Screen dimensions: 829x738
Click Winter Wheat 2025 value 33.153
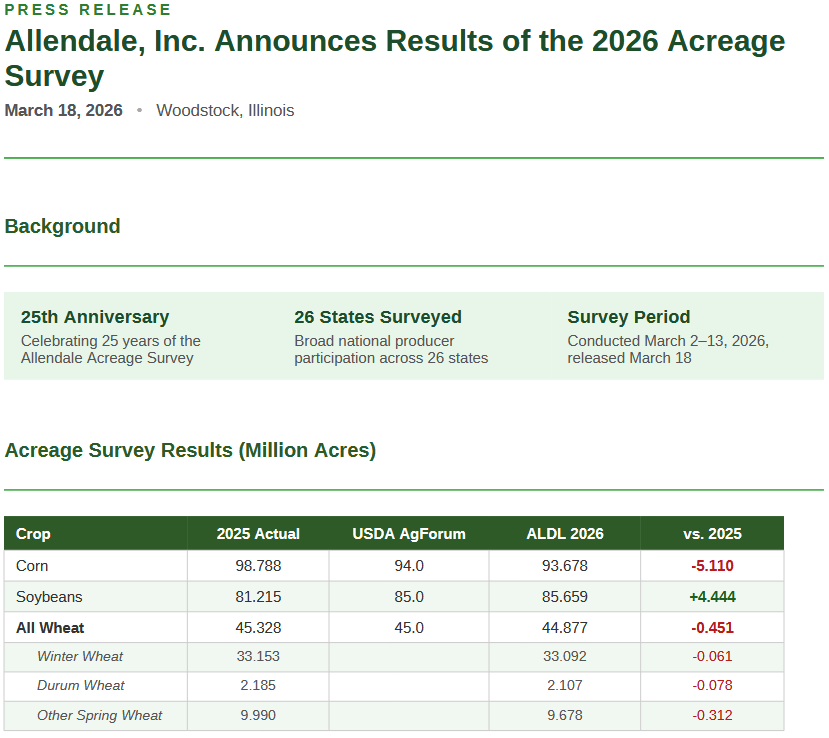(x=258, y=656)
